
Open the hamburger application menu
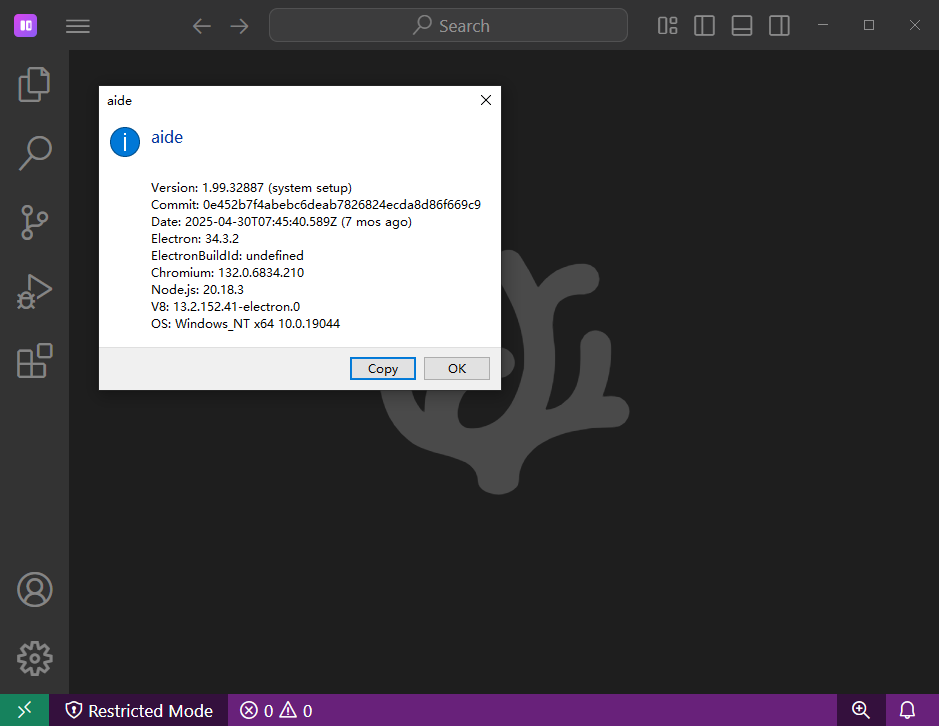78,26
